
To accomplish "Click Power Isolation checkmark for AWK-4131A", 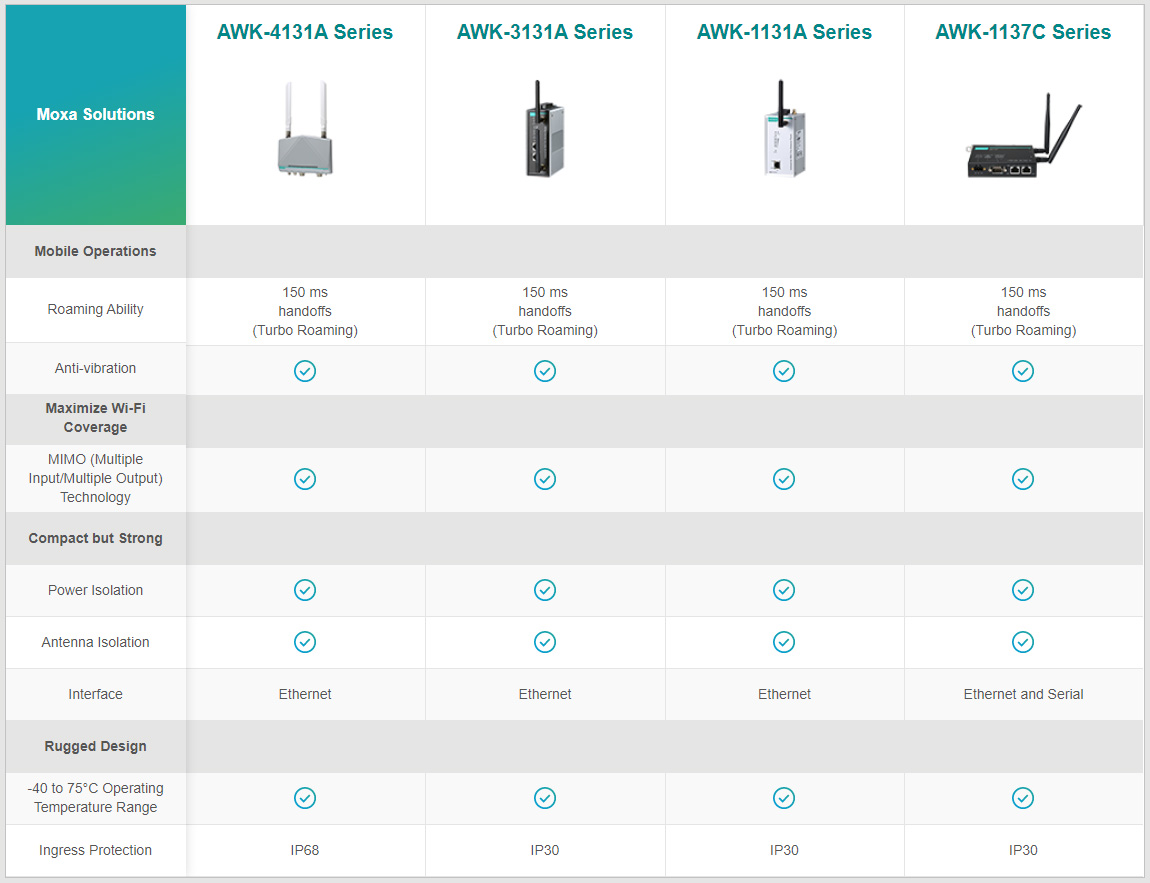I will point(305,590).
